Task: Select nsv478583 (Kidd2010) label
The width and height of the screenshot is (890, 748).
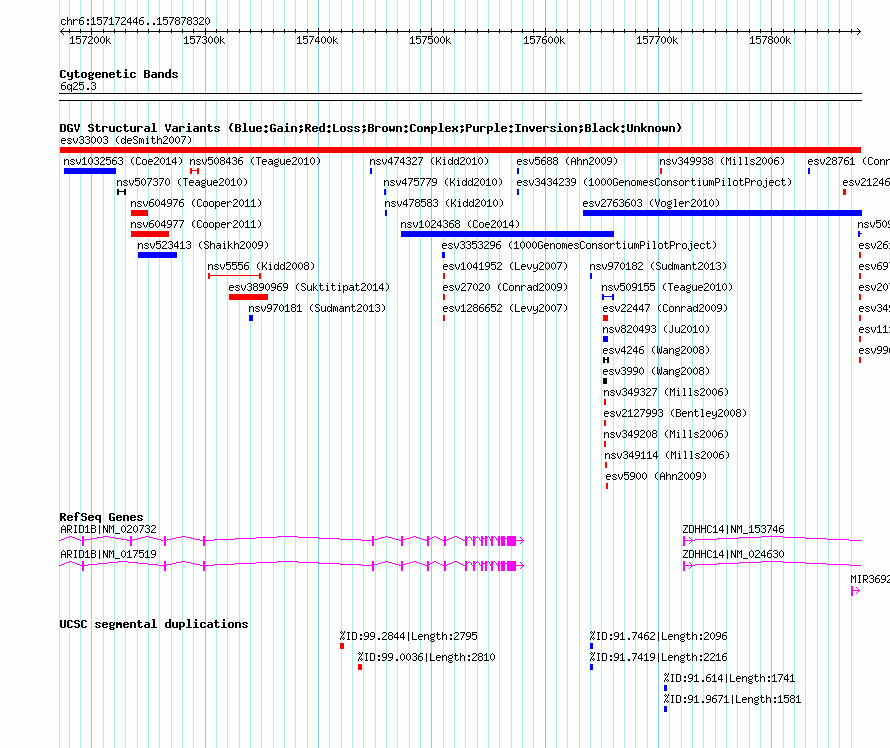Action: pyautogui.click(x=444, y=203)
